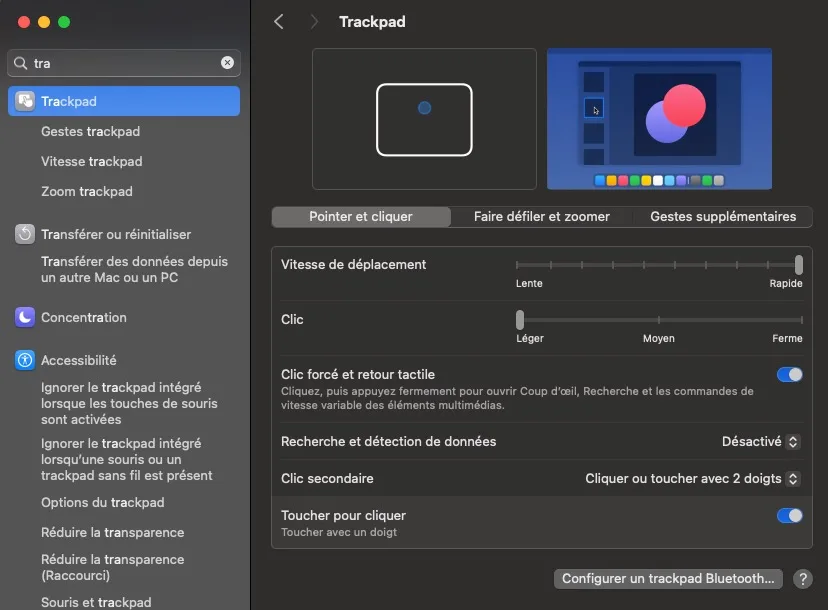This screenshot has width=828, height=610.
Task: Disable Clic forcé et retour tactile toggle
Action: [x=789, y=374]
